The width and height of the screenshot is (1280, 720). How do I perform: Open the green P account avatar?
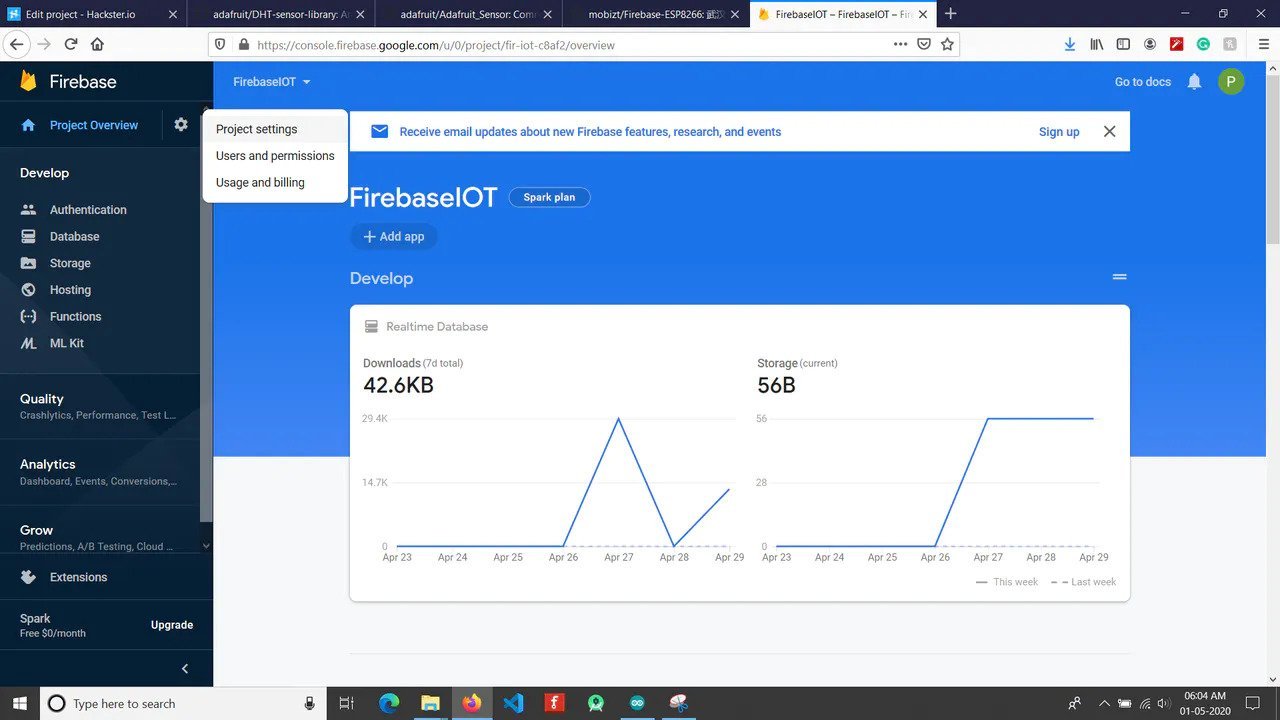(x=1231, y=82)
